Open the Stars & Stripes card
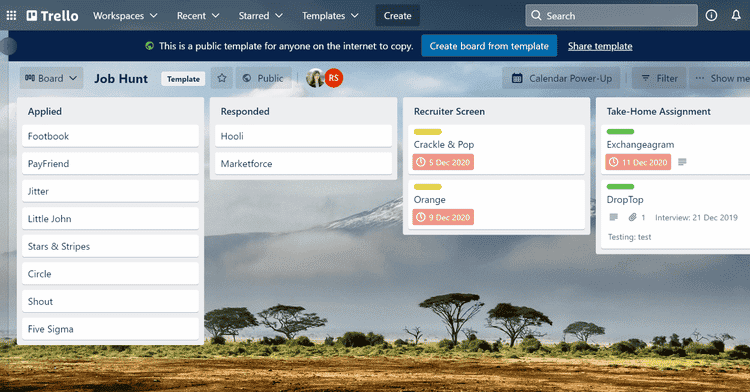 coord(110,246)
